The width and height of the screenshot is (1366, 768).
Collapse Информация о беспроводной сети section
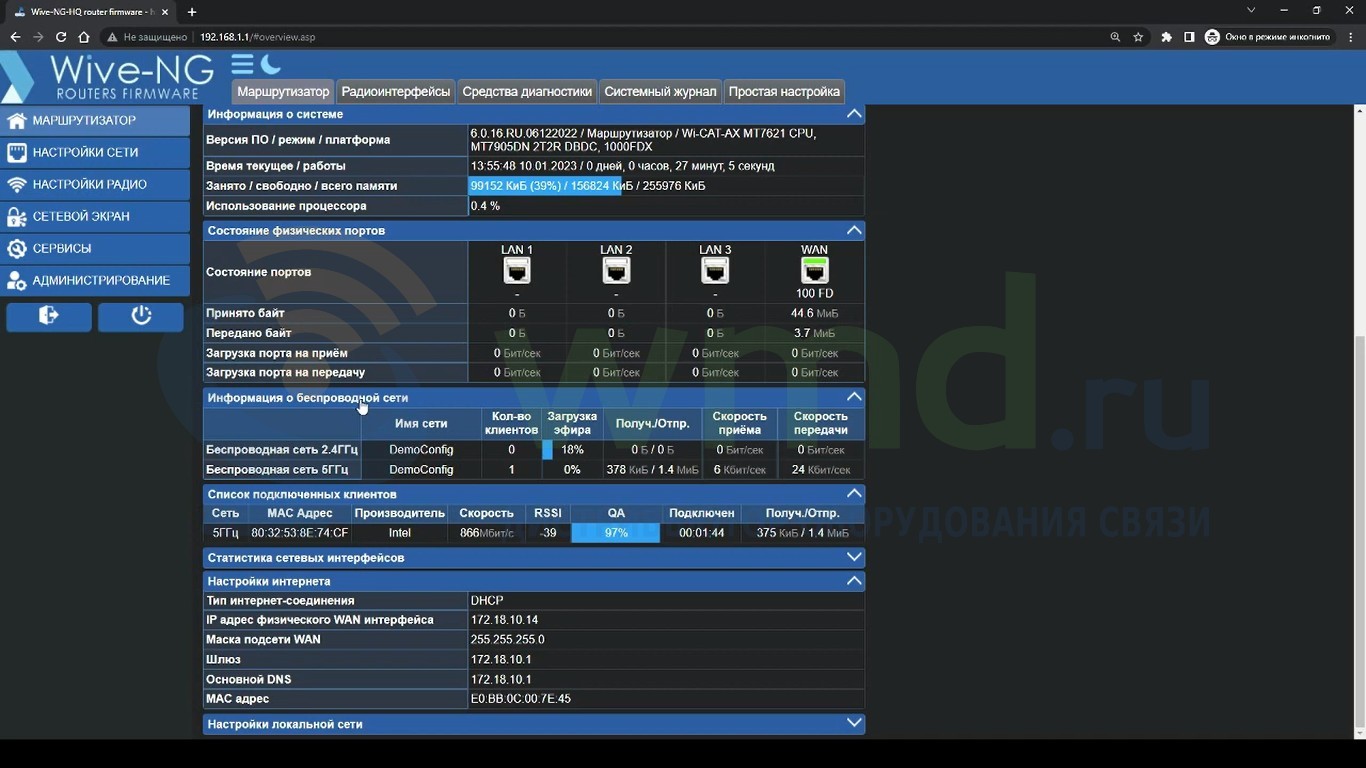pos(854,397)
